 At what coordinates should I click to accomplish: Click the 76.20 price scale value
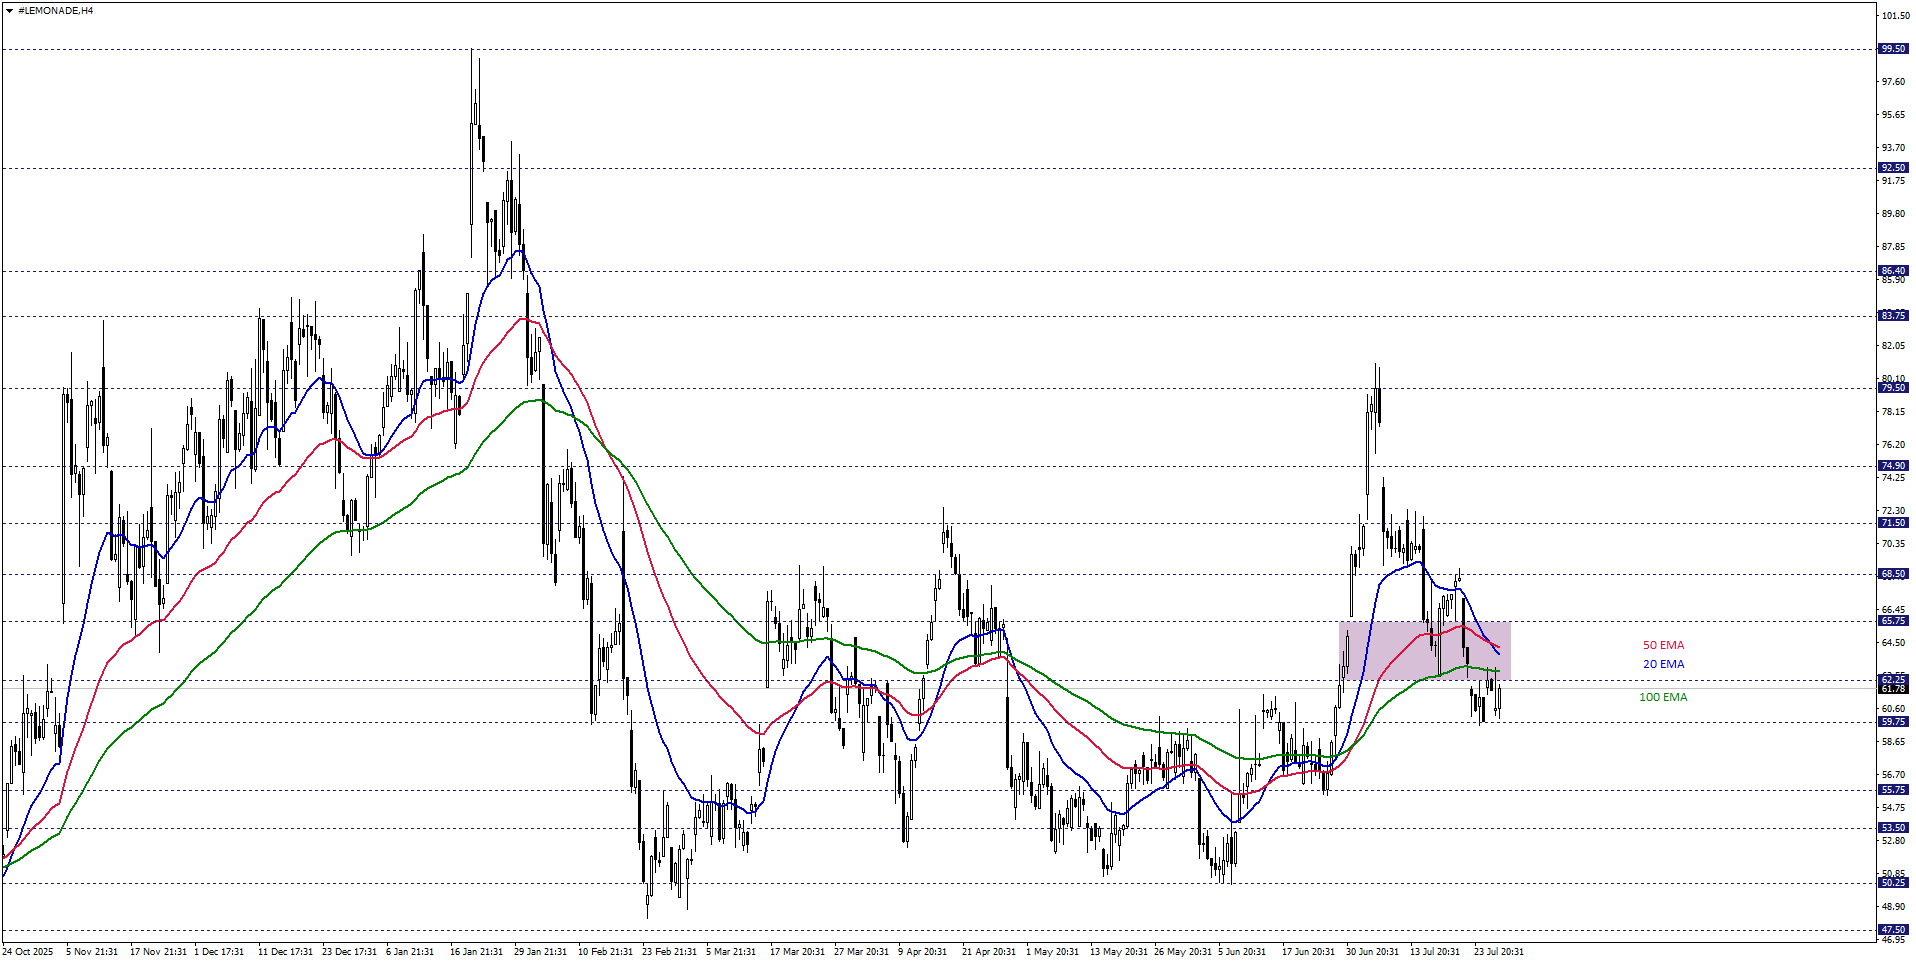pos(1893,445)
